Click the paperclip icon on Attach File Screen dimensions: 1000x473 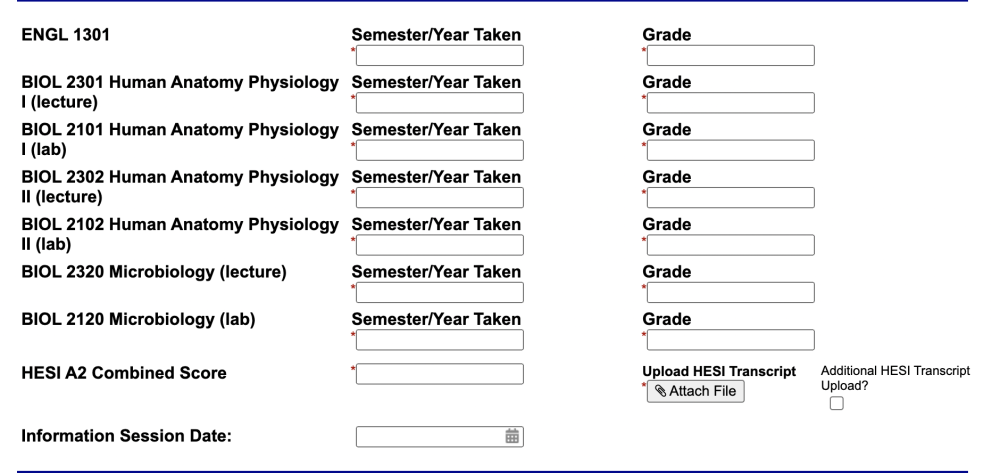pos(661,391)
